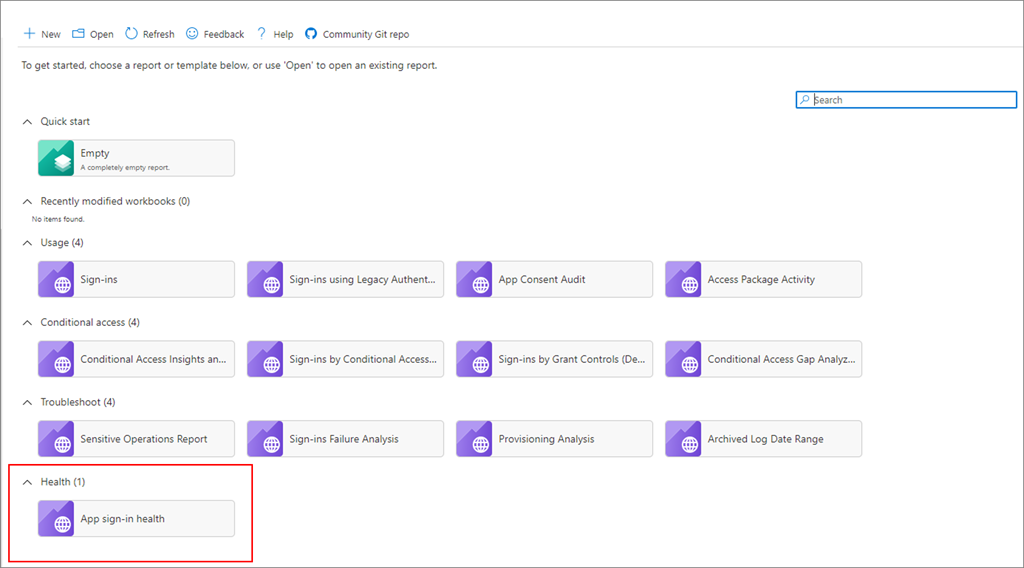
Task: Collapse the Troubleshoot section chevron
Action: [27, 403]
